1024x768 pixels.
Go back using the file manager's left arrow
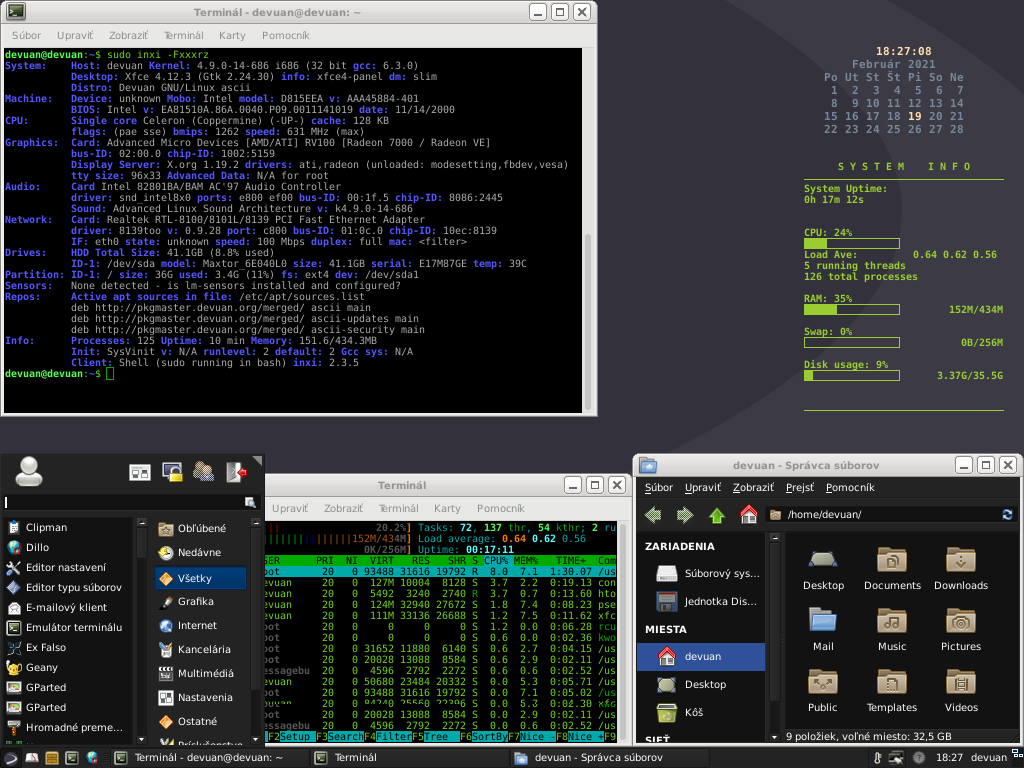[x=653, y=515]
